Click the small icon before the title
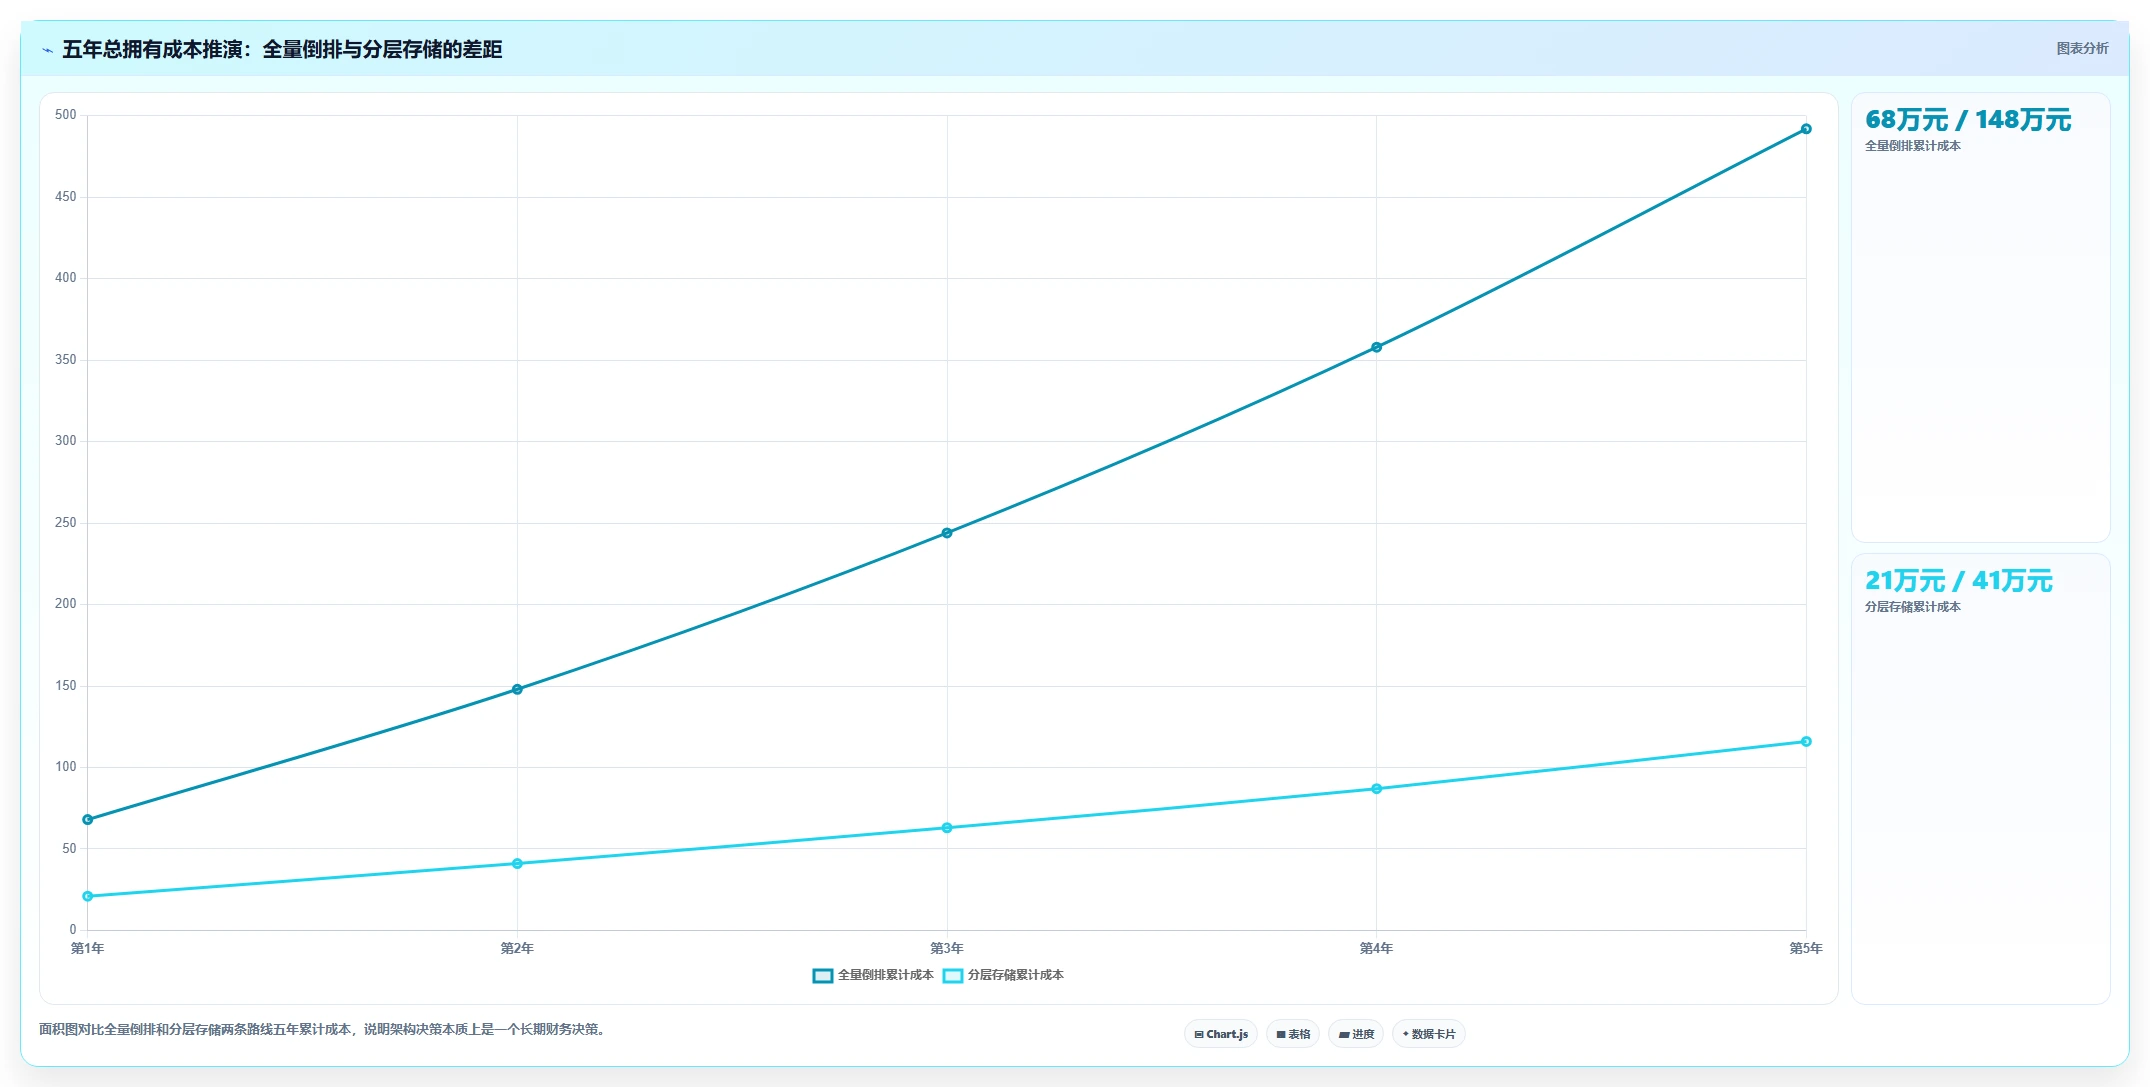2150x1087 pixels. point(47,50)
